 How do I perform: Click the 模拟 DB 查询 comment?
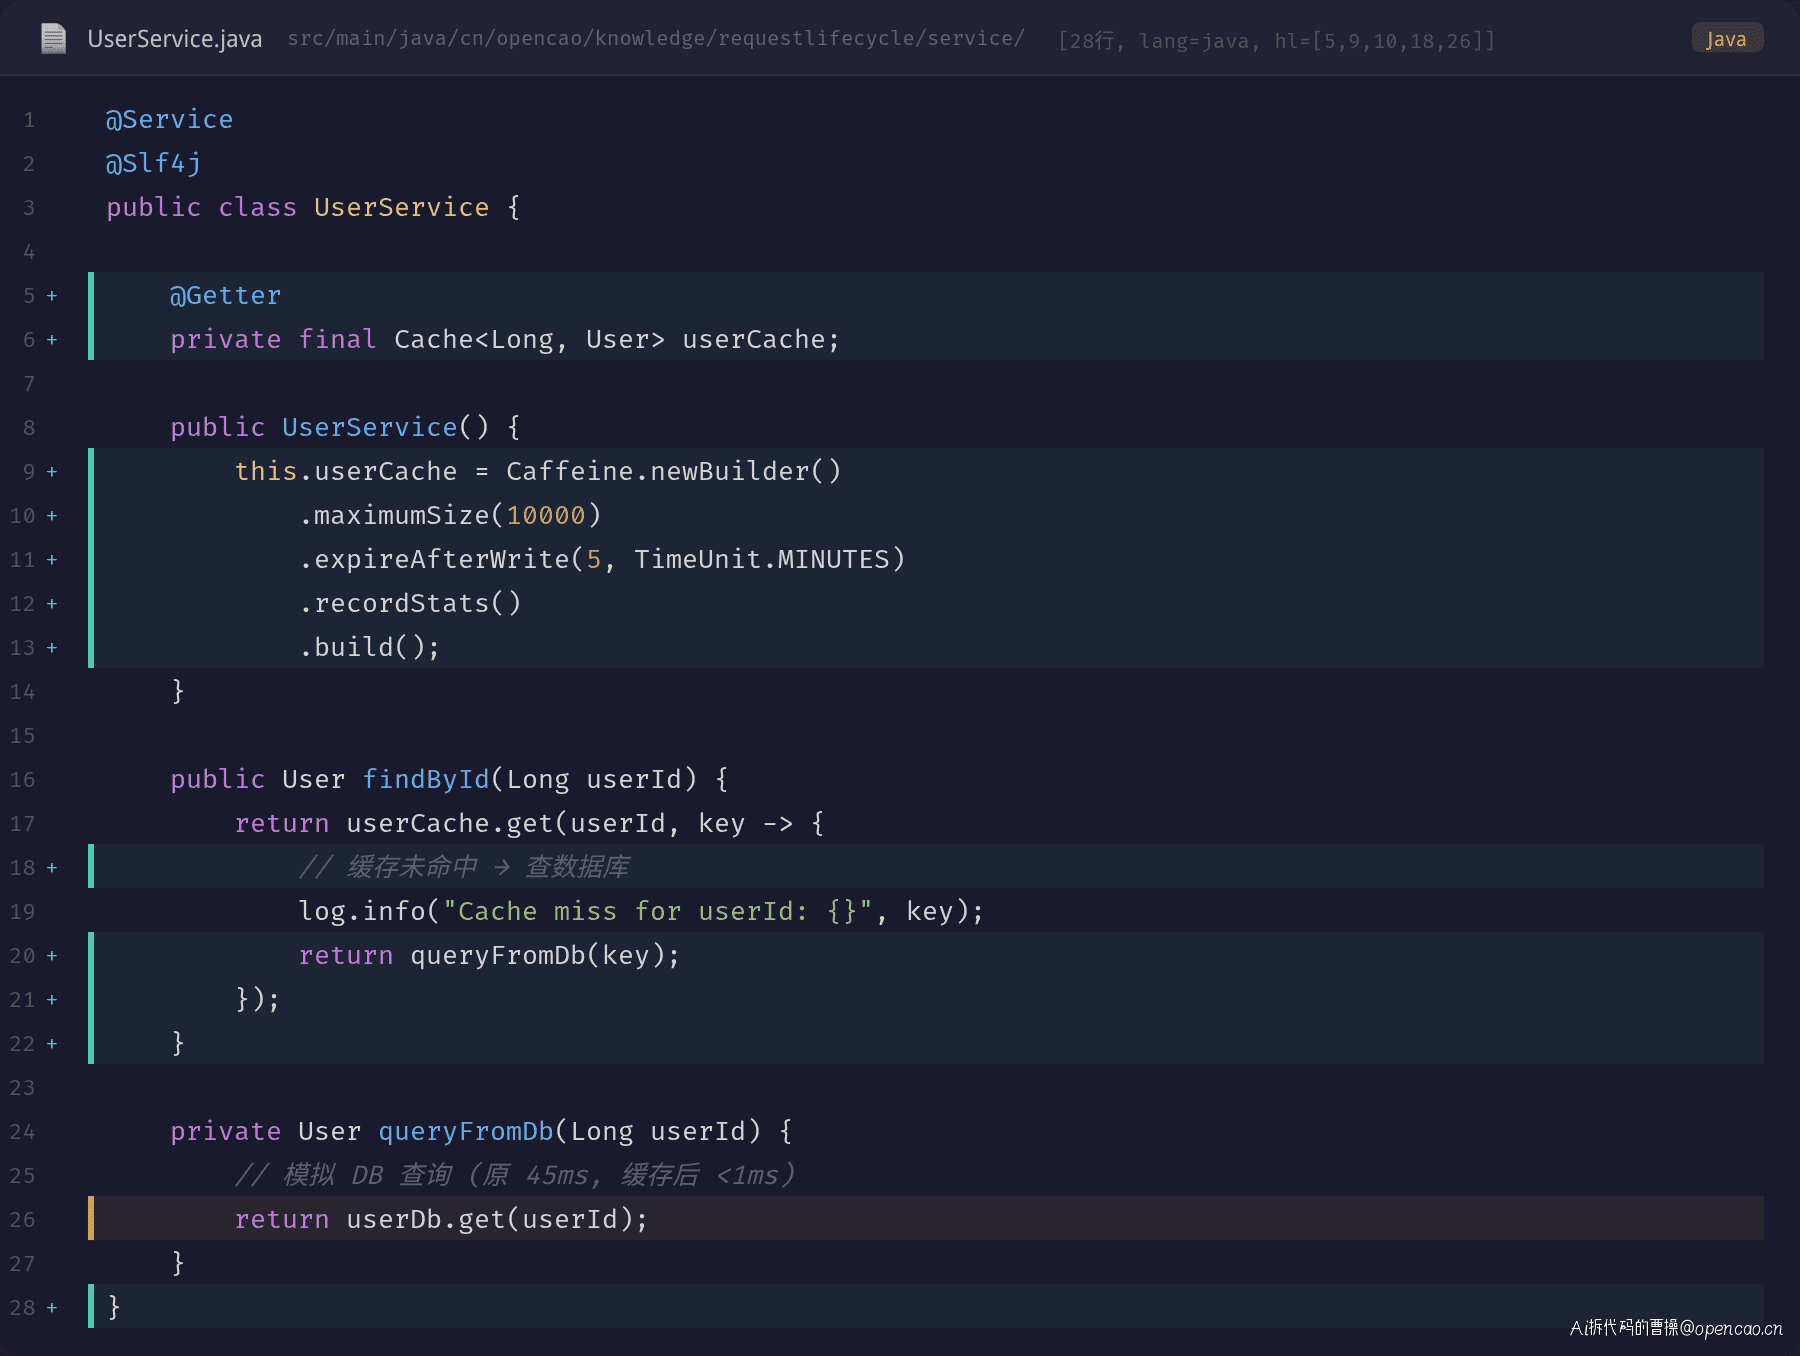click(515, 1175)
